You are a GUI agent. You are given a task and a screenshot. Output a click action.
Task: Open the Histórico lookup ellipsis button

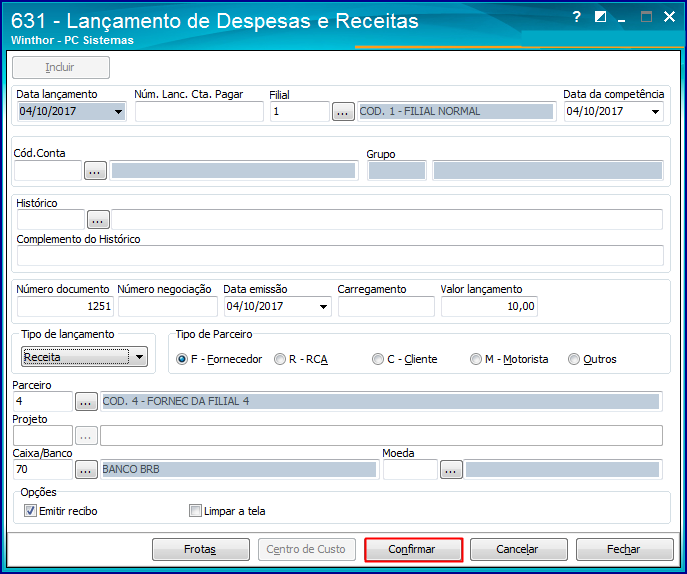[x=98, y=220]
